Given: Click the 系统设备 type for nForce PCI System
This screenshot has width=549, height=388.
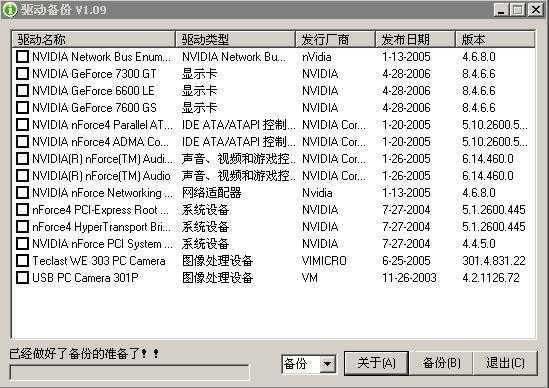Looking at the screenshot, I should (x=205, y=244).
